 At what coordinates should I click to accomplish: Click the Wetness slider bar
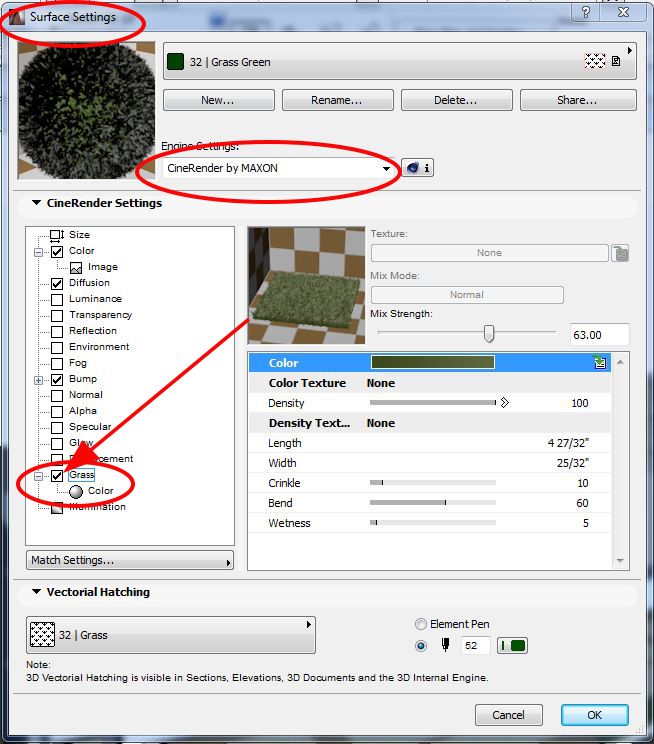[x=433, y=522]
